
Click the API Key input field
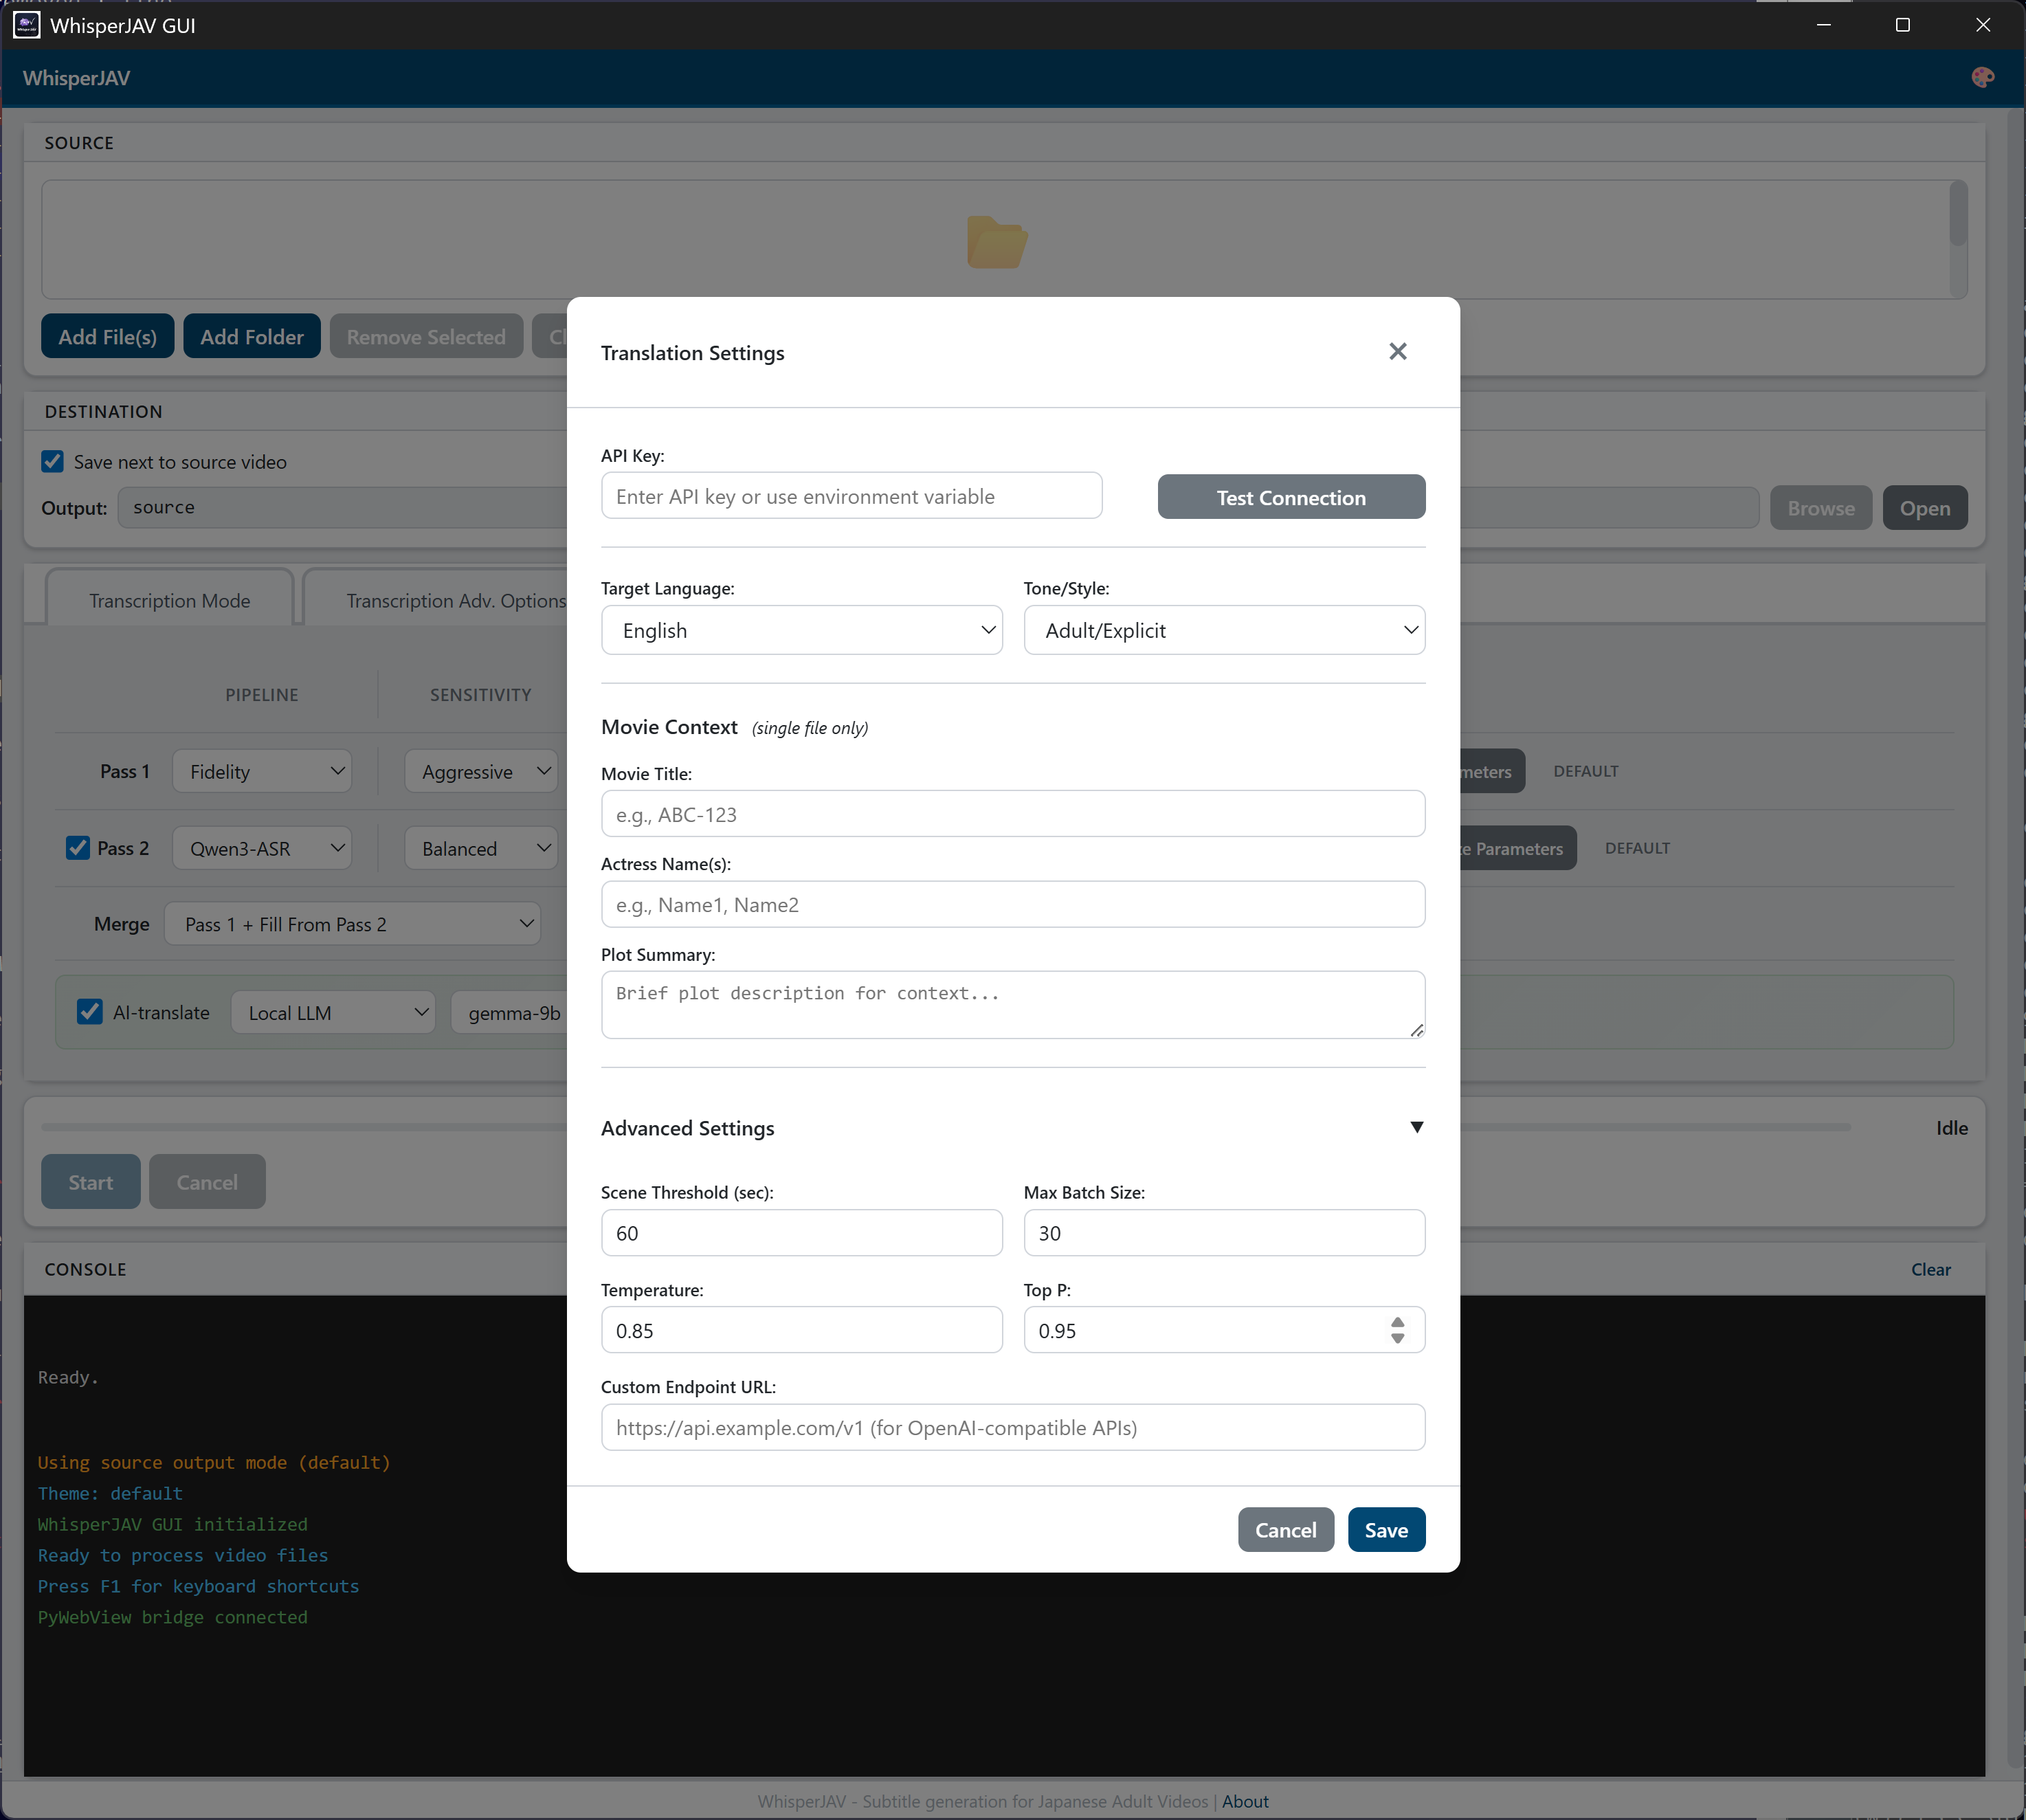[851, 495]
